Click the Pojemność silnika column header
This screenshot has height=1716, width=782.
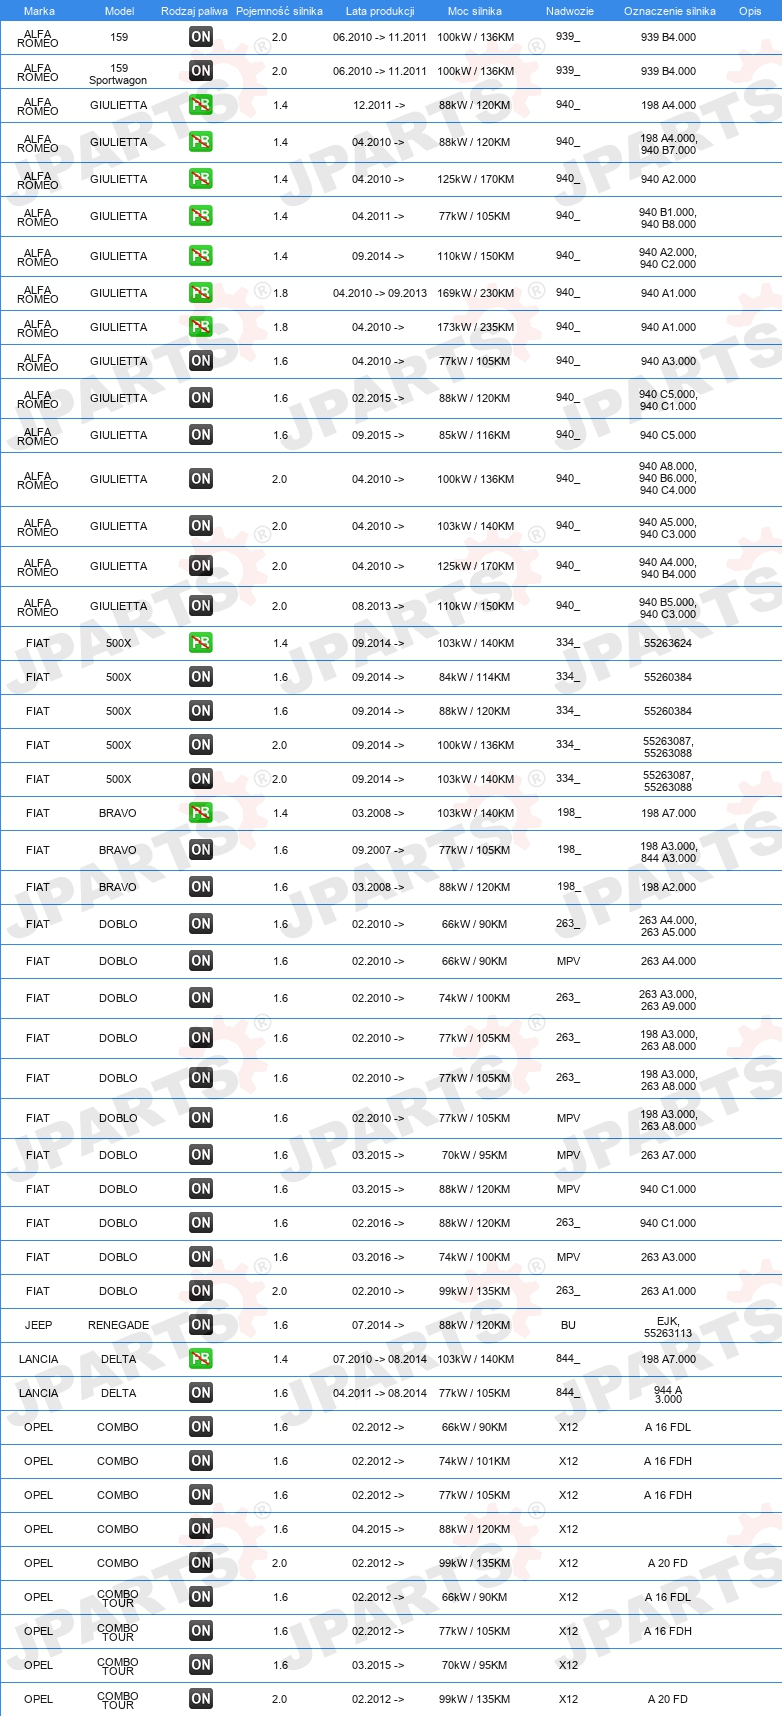coord(279,11)
